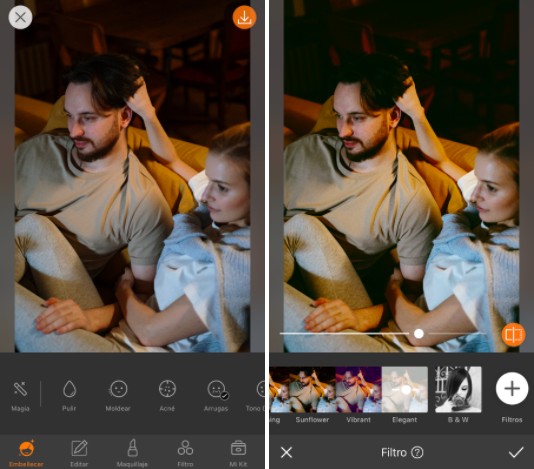Toggle the orange before/after compare icon
The width and height of the screenshot is (534, 469).
pos(513,334)
